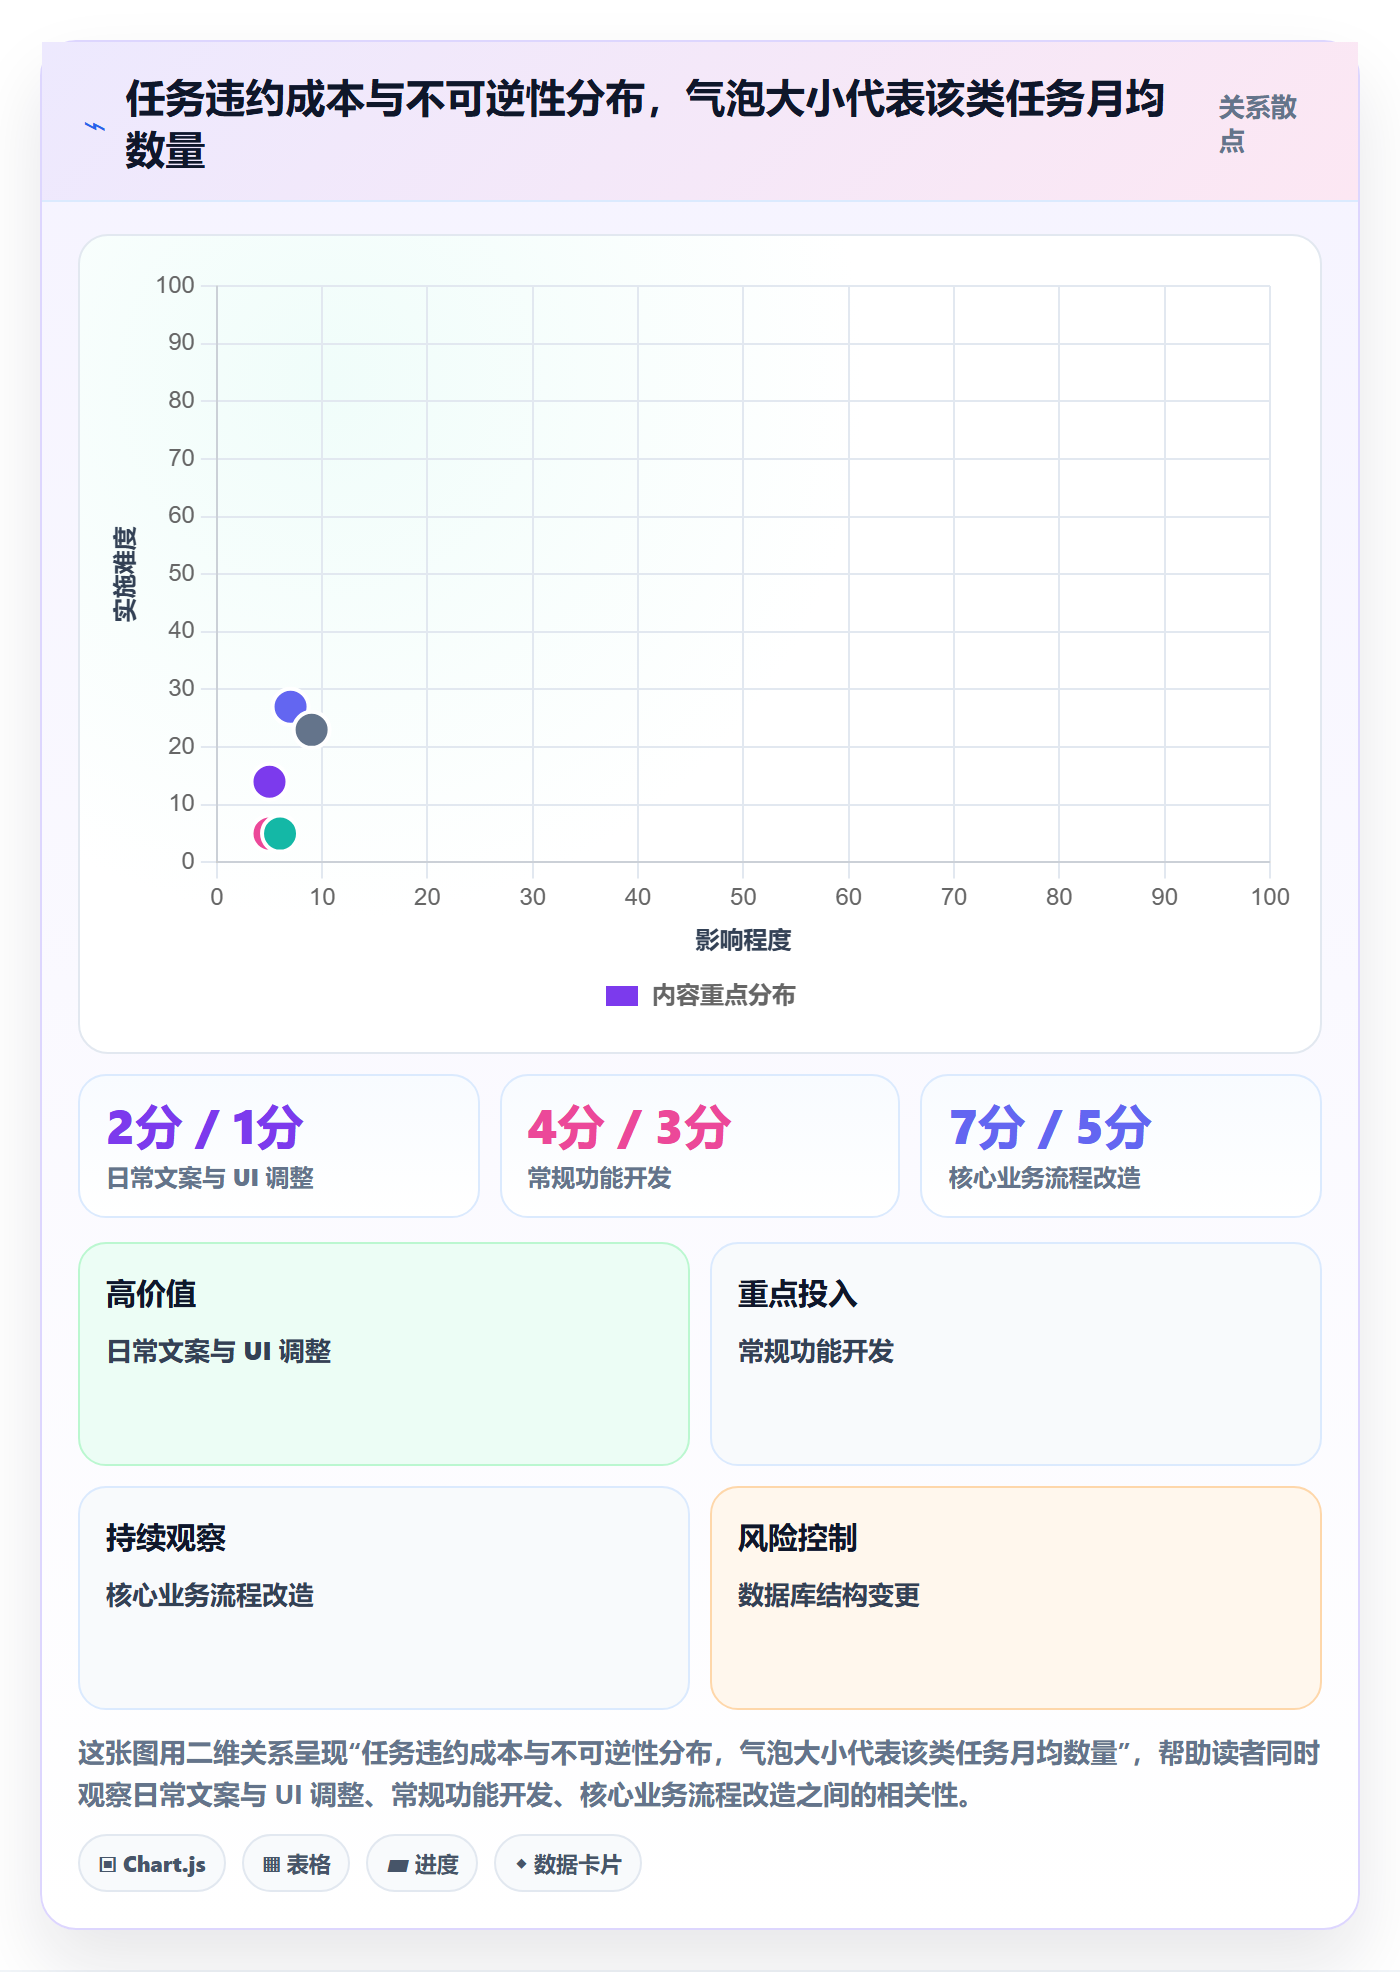Select the teal bubble near the chart bottom
The height and width of the screenshot is (1972, 1400).
280,833
